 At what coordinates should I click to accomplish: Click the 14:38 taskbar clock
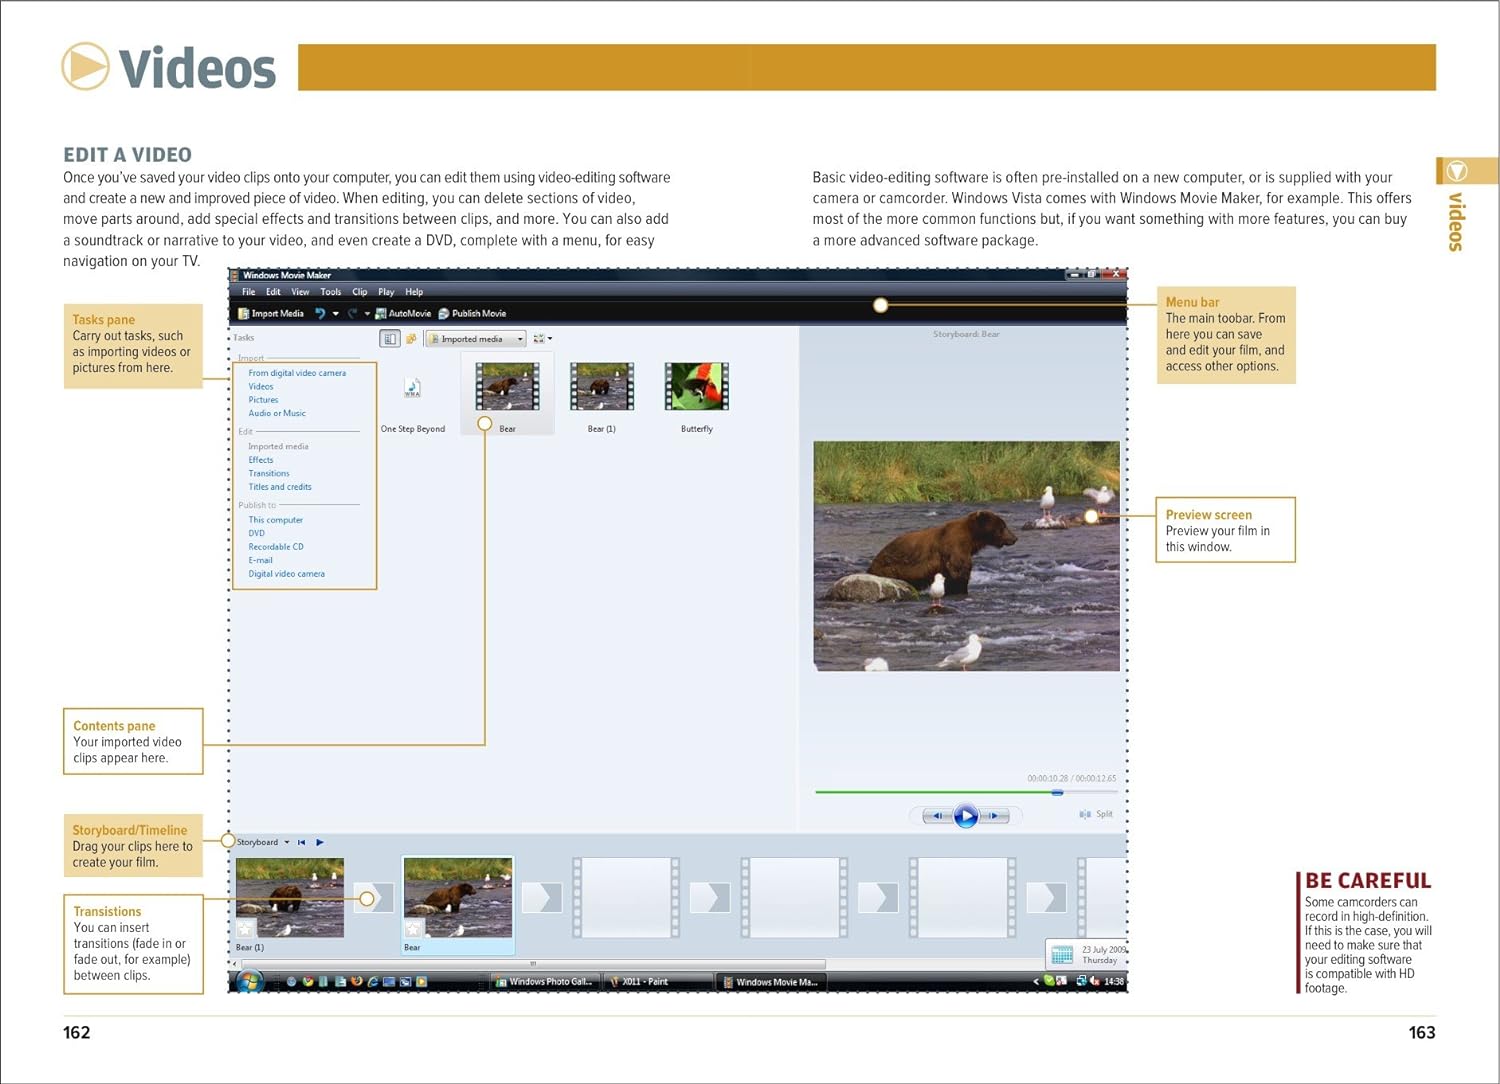(x=1113, y=982)
